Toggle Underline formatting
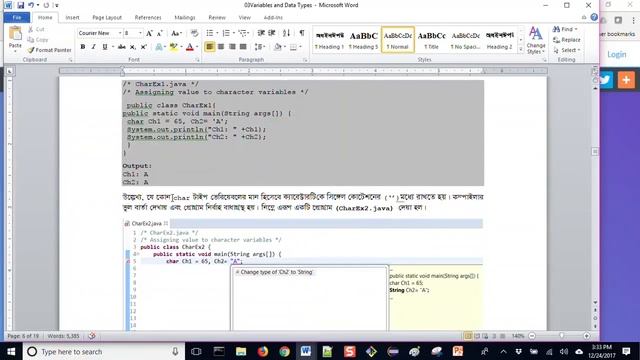This screenshot has height=360, width=640. coord(105,47)
